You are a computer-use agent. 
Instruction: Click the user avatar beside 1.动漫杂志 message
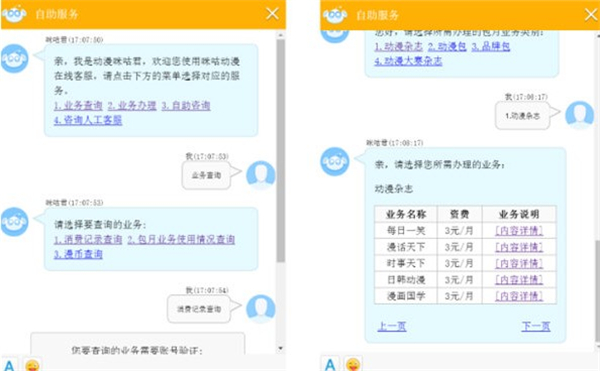[x=580, y=115]
